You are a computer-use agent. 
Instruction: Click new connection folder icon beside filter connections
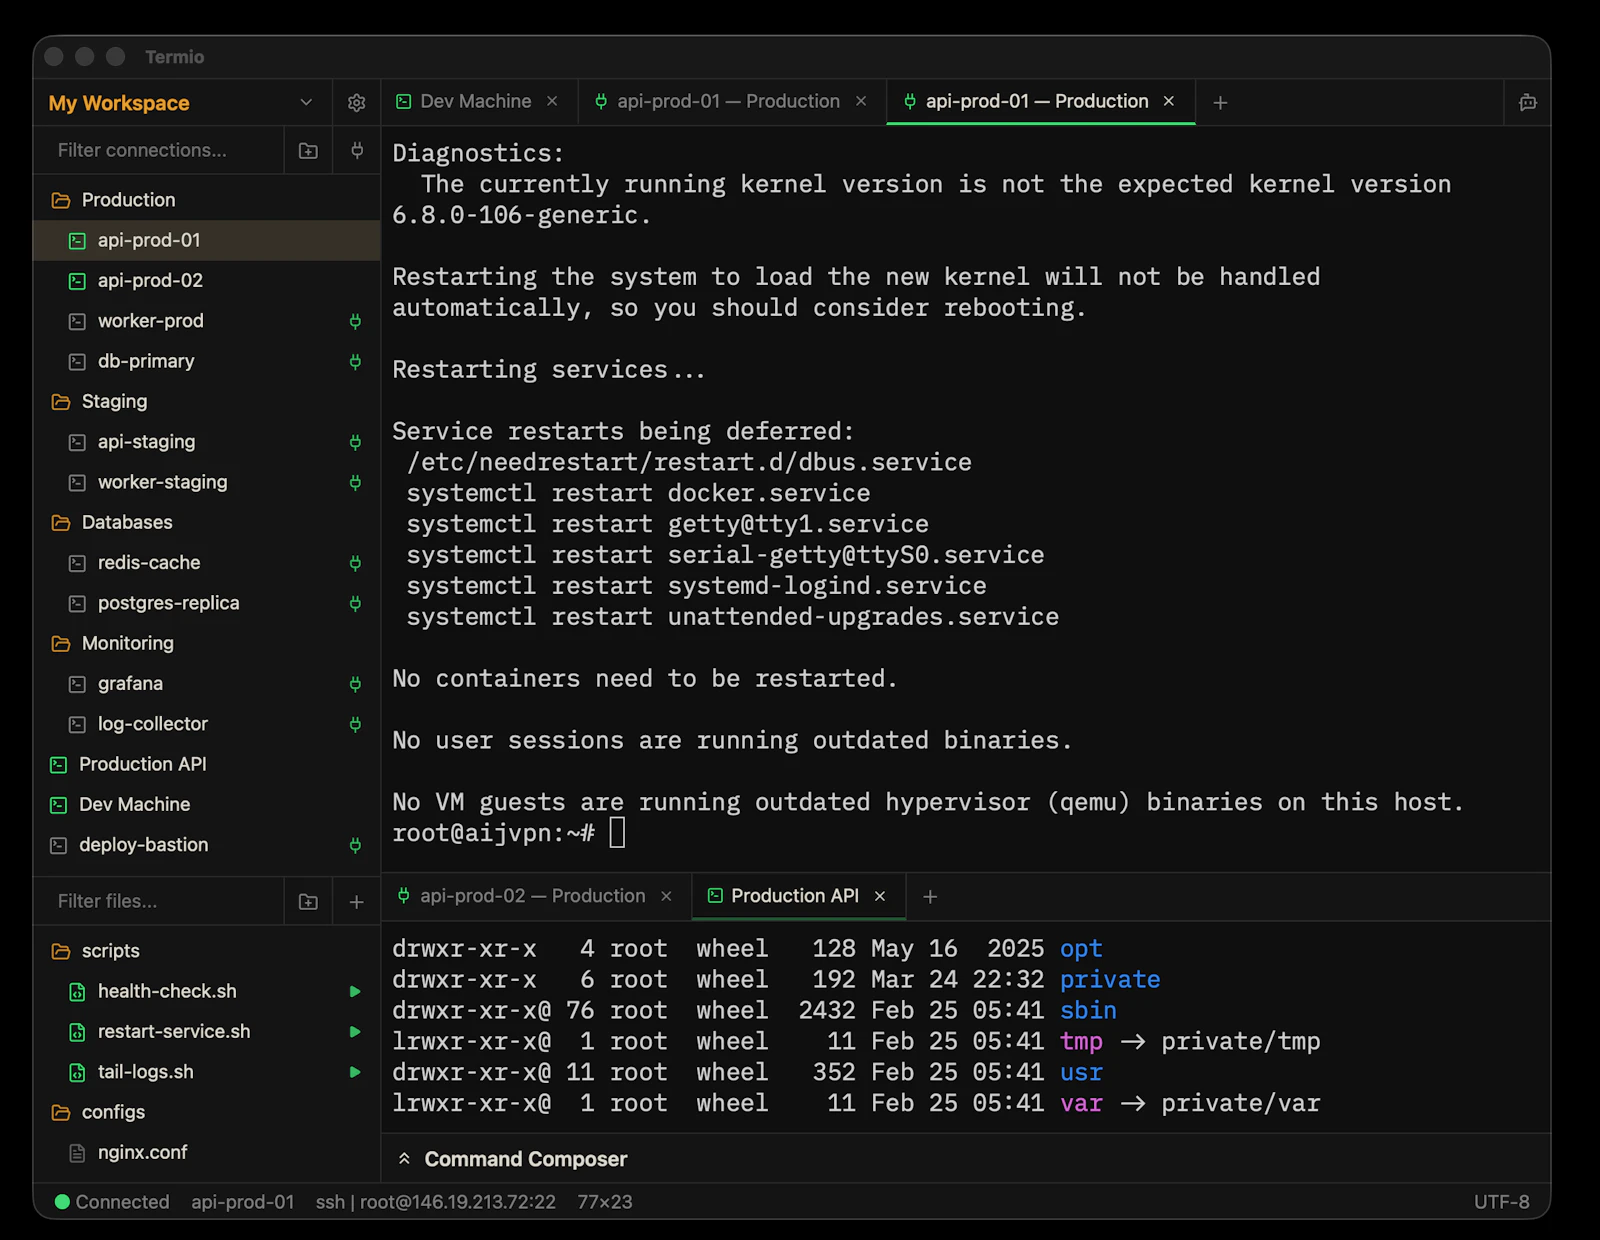308,151
